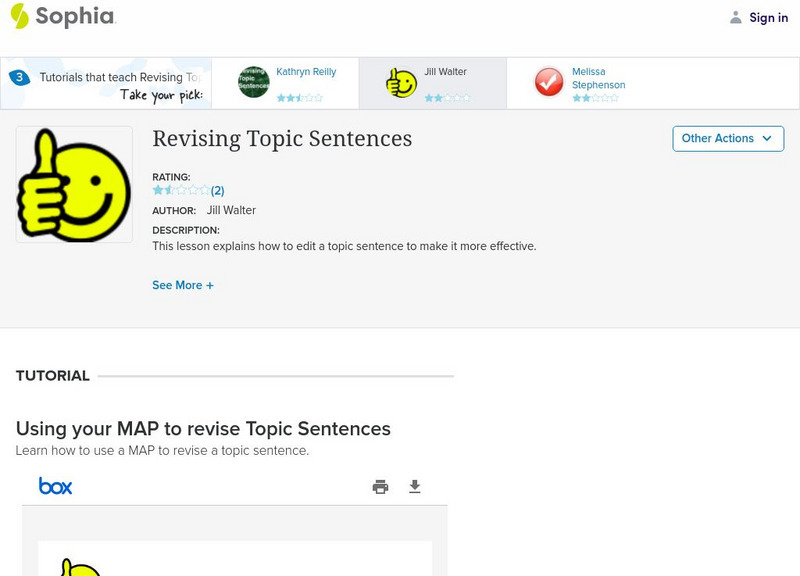Click the large thumbs-up smiley thumbnail
The height and width of the screenshot is (576, 800).
(x=74, y=184)
